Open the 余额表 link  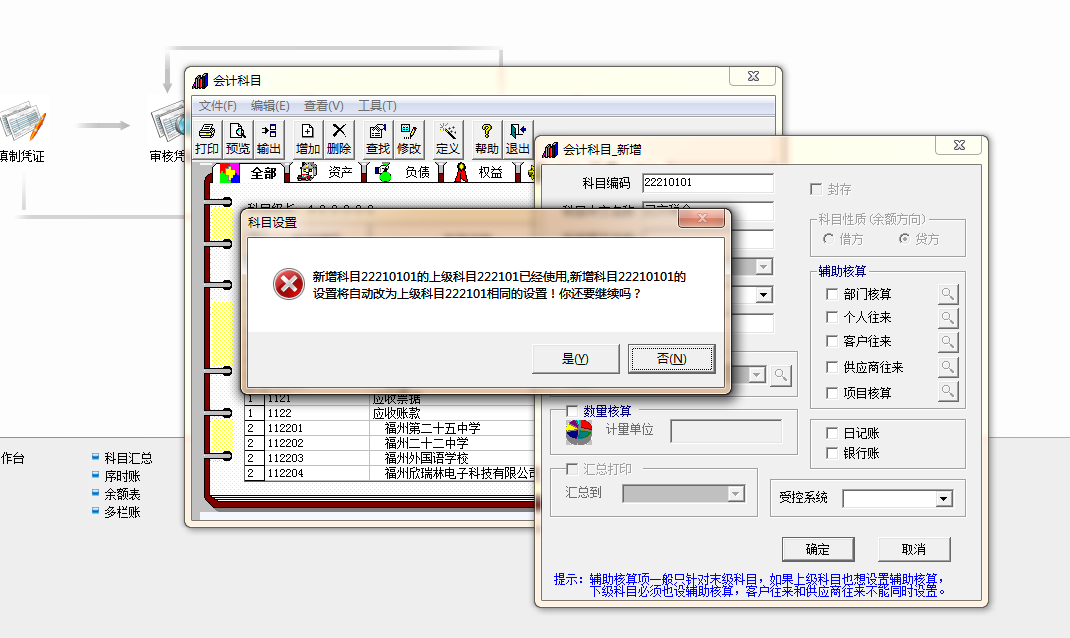click(122, 494)
